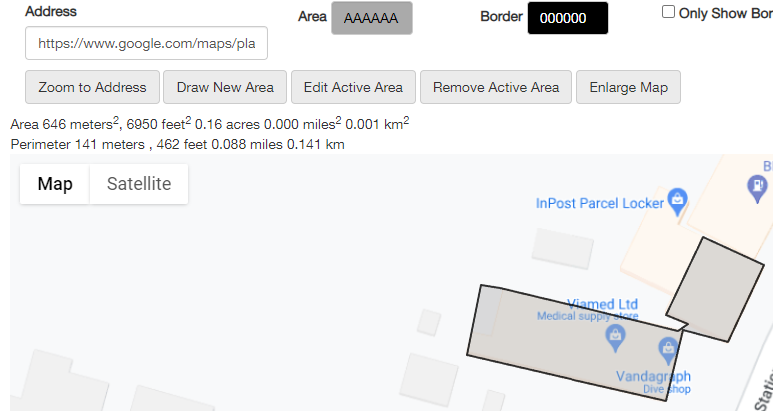Click the Draw New Area button
773x411 pixels.
[x=225, y=87]
